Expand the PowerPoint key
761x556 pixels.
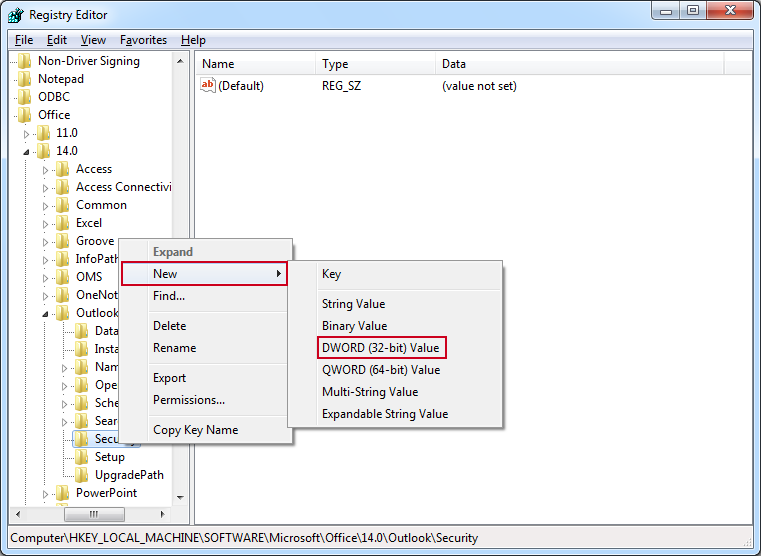(x=45, y=494)
